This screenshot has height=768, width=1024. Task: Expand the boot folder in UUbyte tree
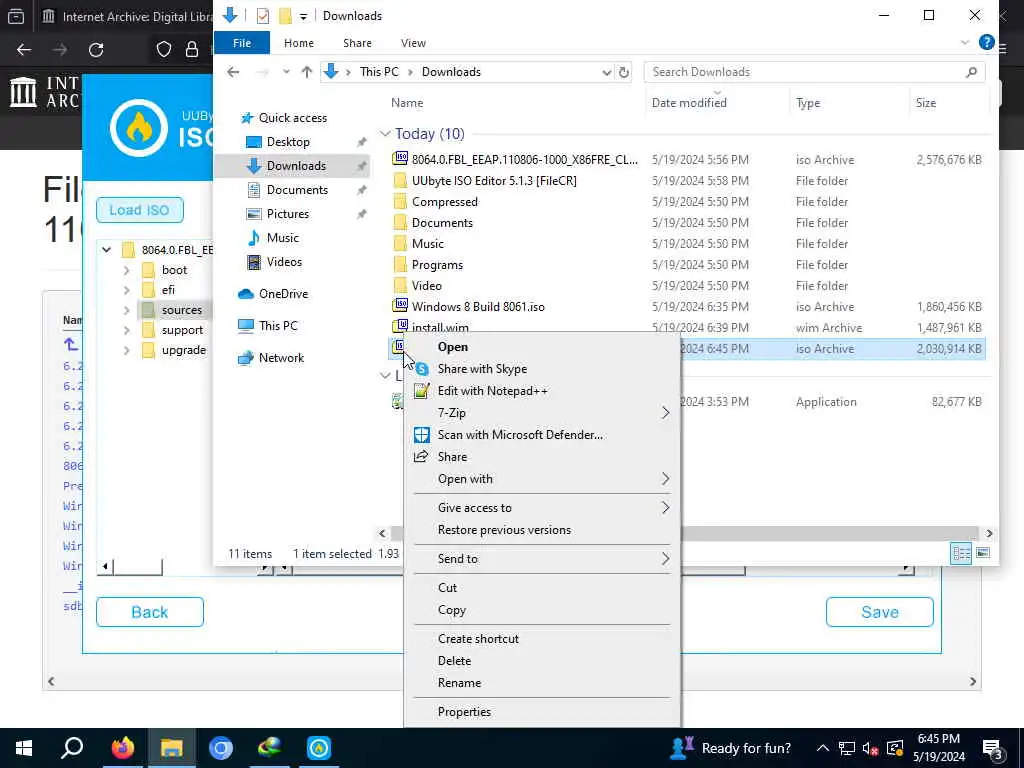pyautogui.click(x=127, y=270)
